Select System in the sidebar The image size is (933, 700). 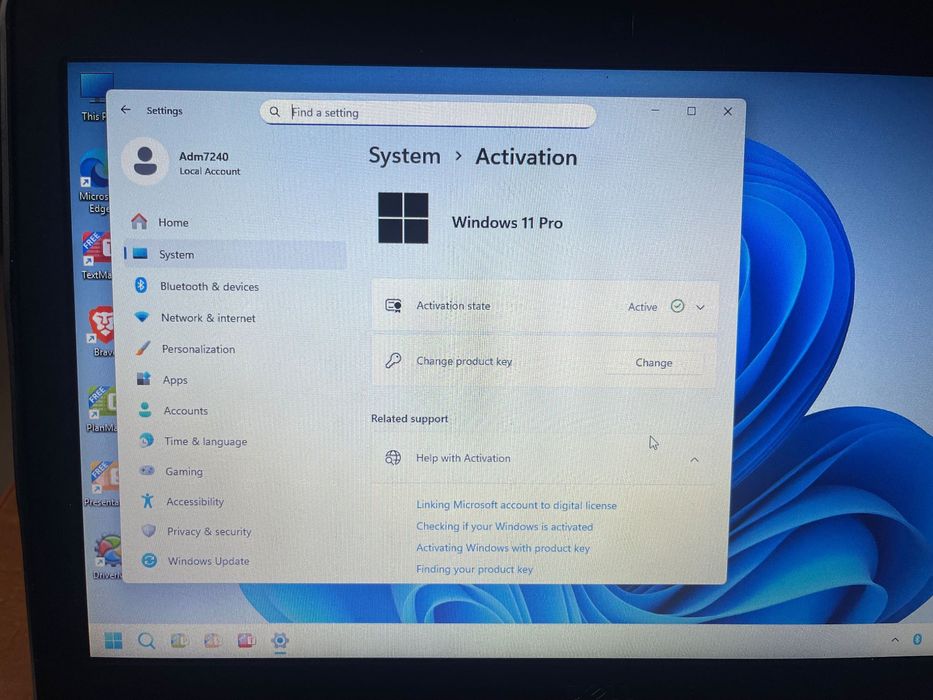click(235, 254)
